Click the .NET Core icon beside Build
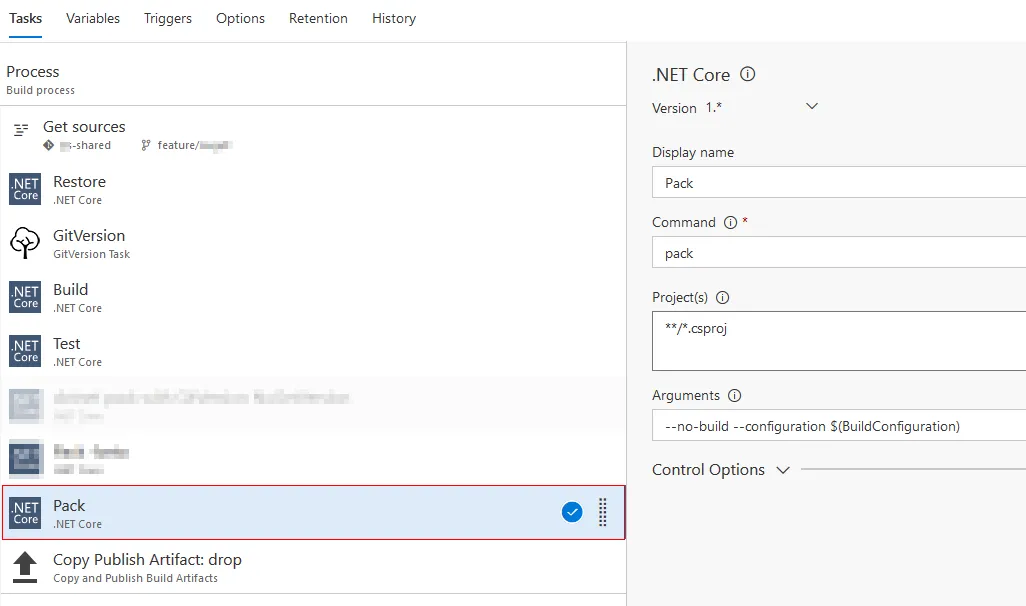This screenshot has width=1026, height=606. pyautogui.click(x=25, y=297)
